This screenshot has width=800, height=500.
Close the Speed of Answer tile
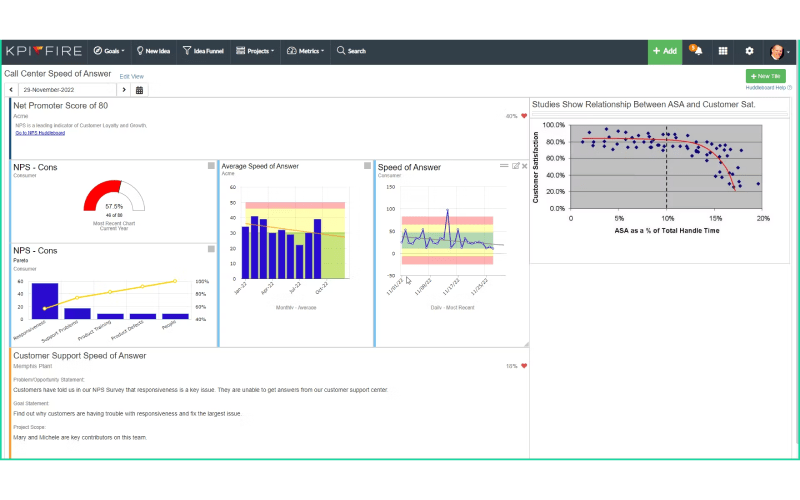click(525, 166)
